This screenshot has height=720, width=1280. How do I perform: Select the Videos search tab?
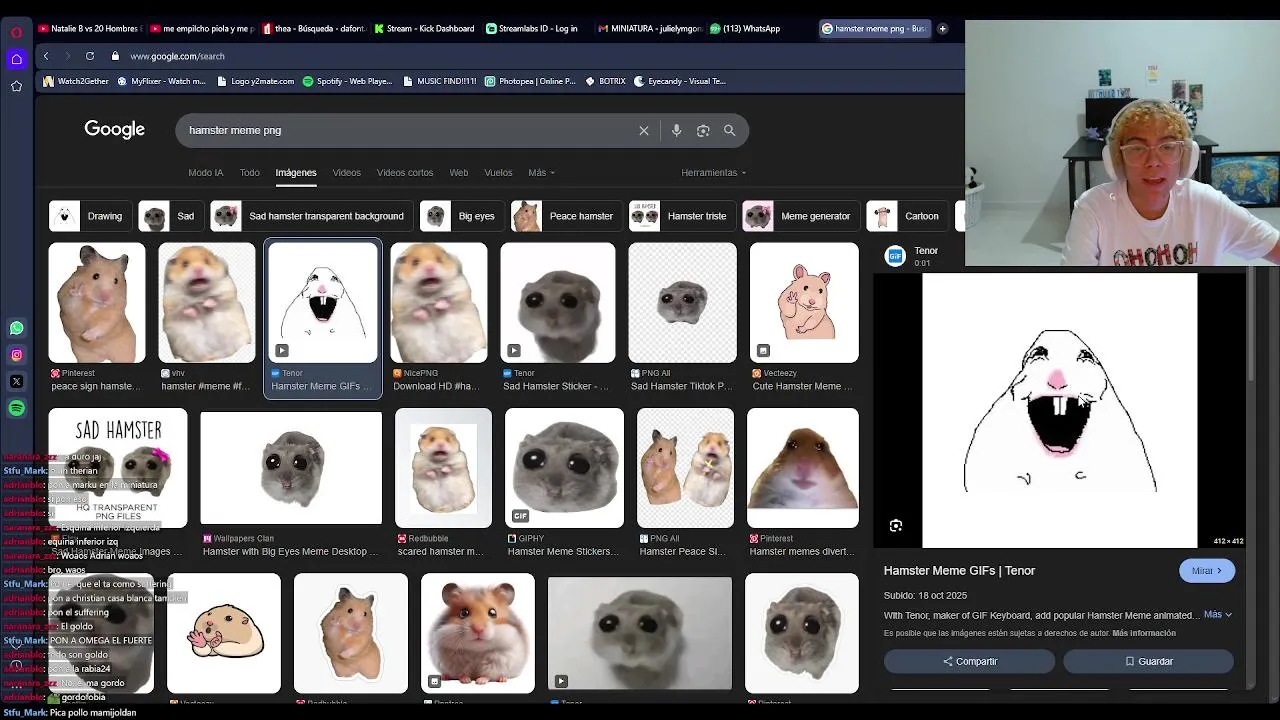pyautogui.click(x=347, y=173)
